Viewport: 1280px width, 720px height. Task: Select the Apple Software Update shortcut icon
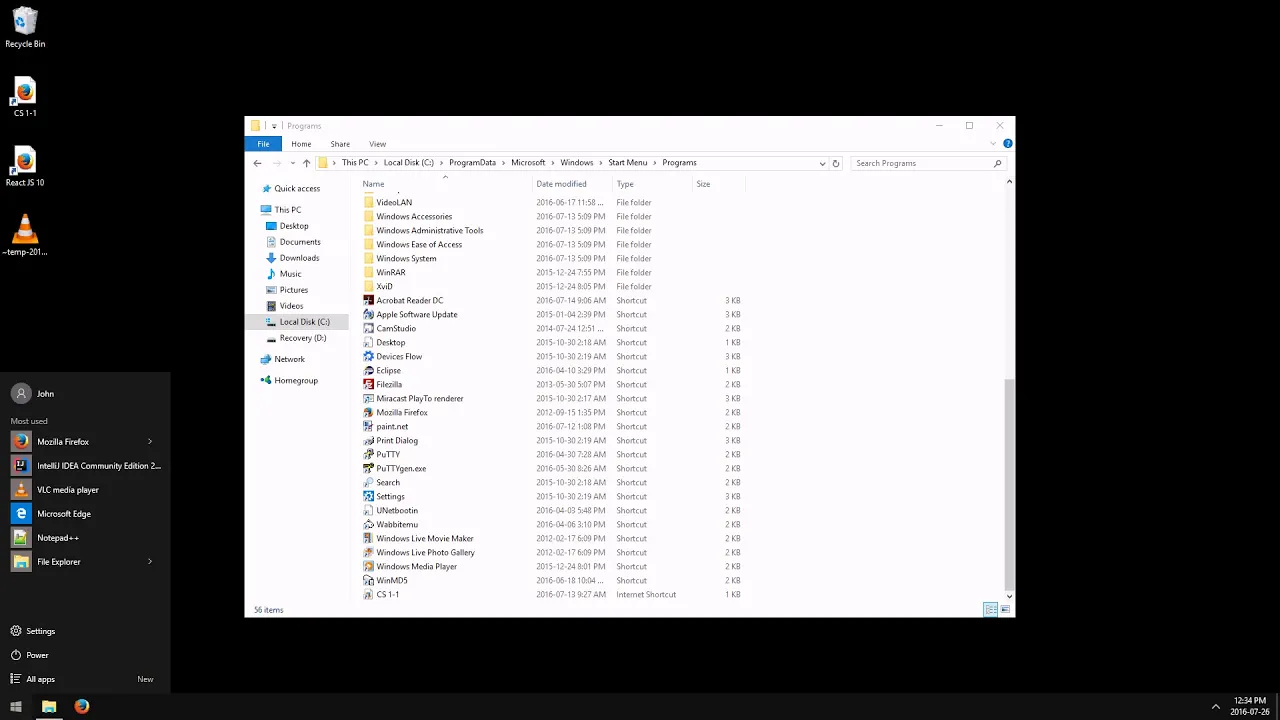tap(368, 314)
